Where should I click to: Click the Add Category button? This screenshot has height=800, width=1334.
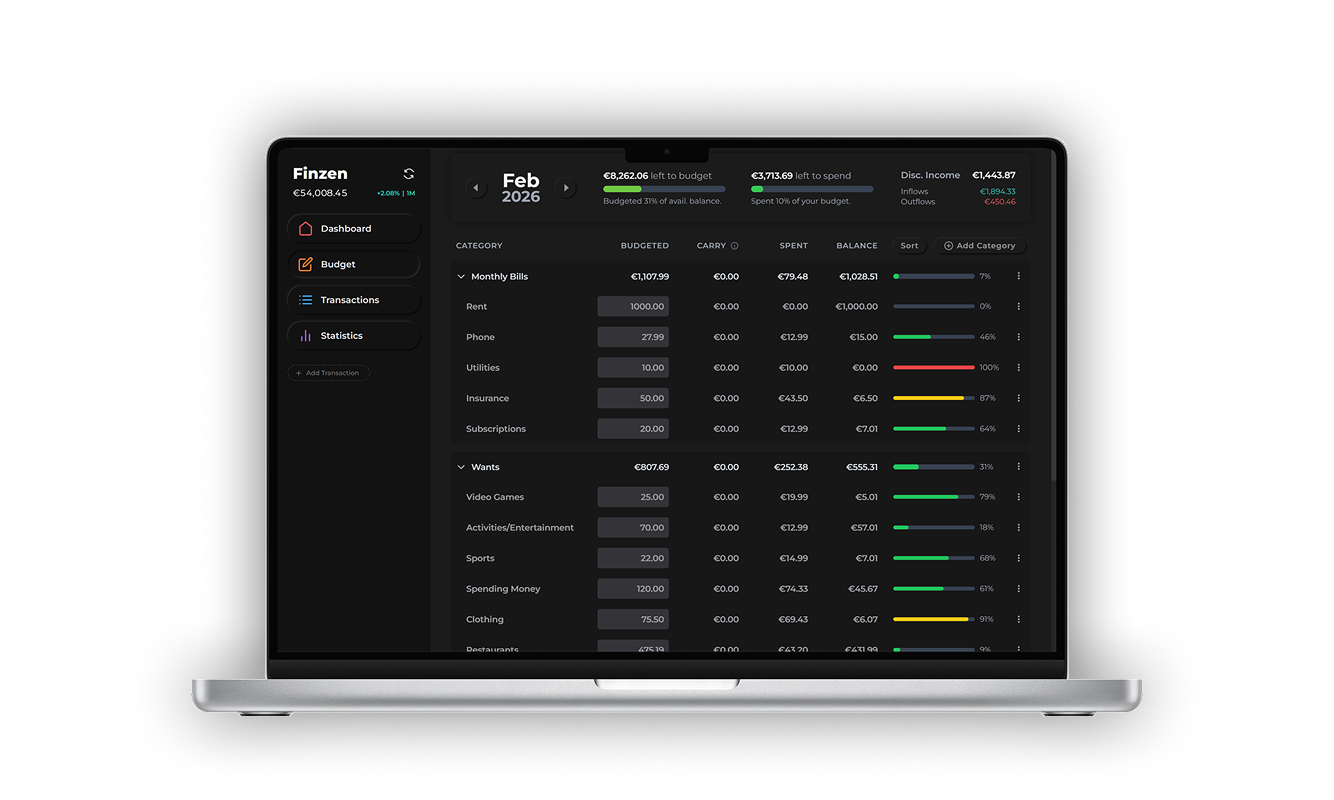pos(979,246)
